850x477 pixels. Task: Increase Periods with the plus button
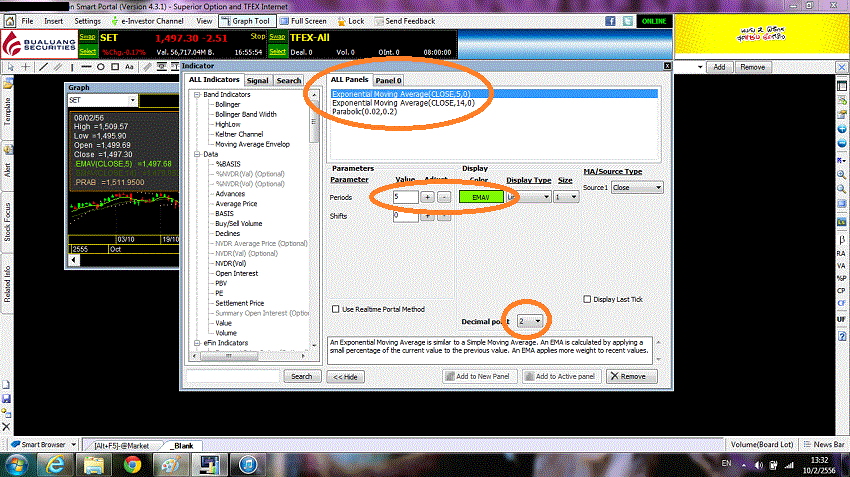[427, 197]
